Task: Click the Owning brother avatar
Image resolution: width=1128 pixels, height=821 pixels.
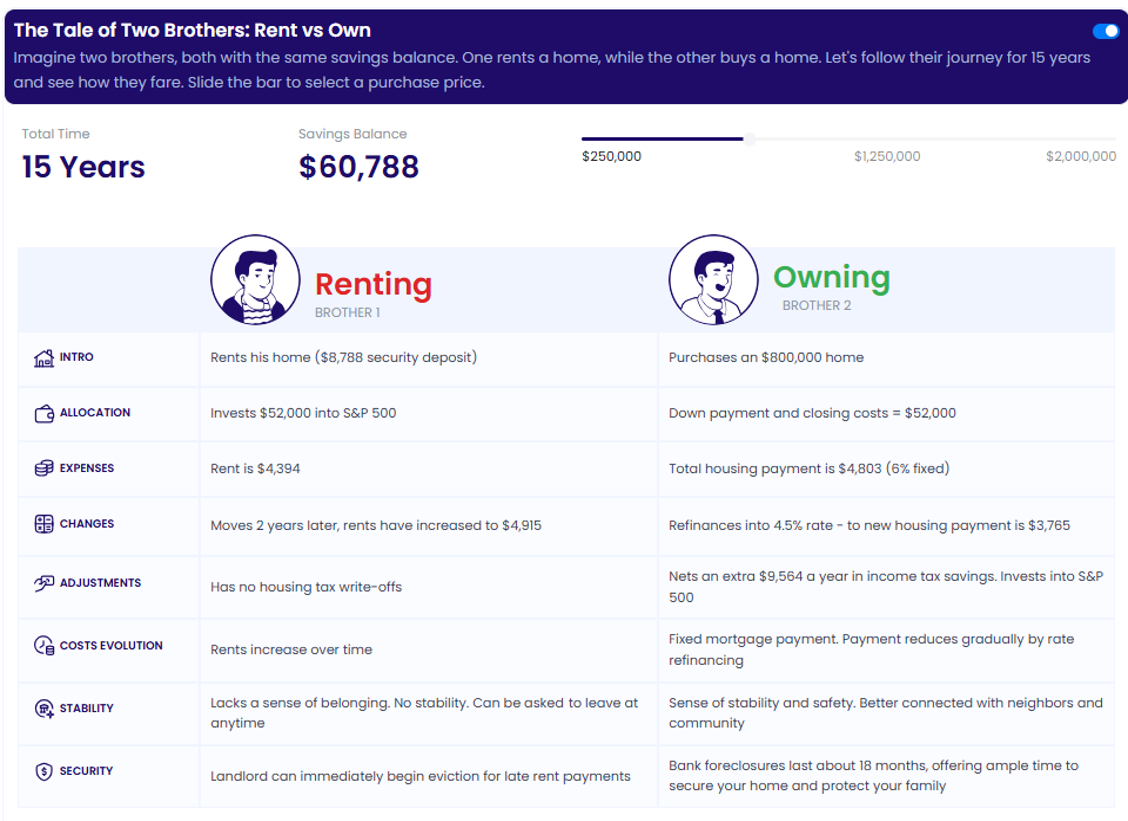Action: click(713, 280)
